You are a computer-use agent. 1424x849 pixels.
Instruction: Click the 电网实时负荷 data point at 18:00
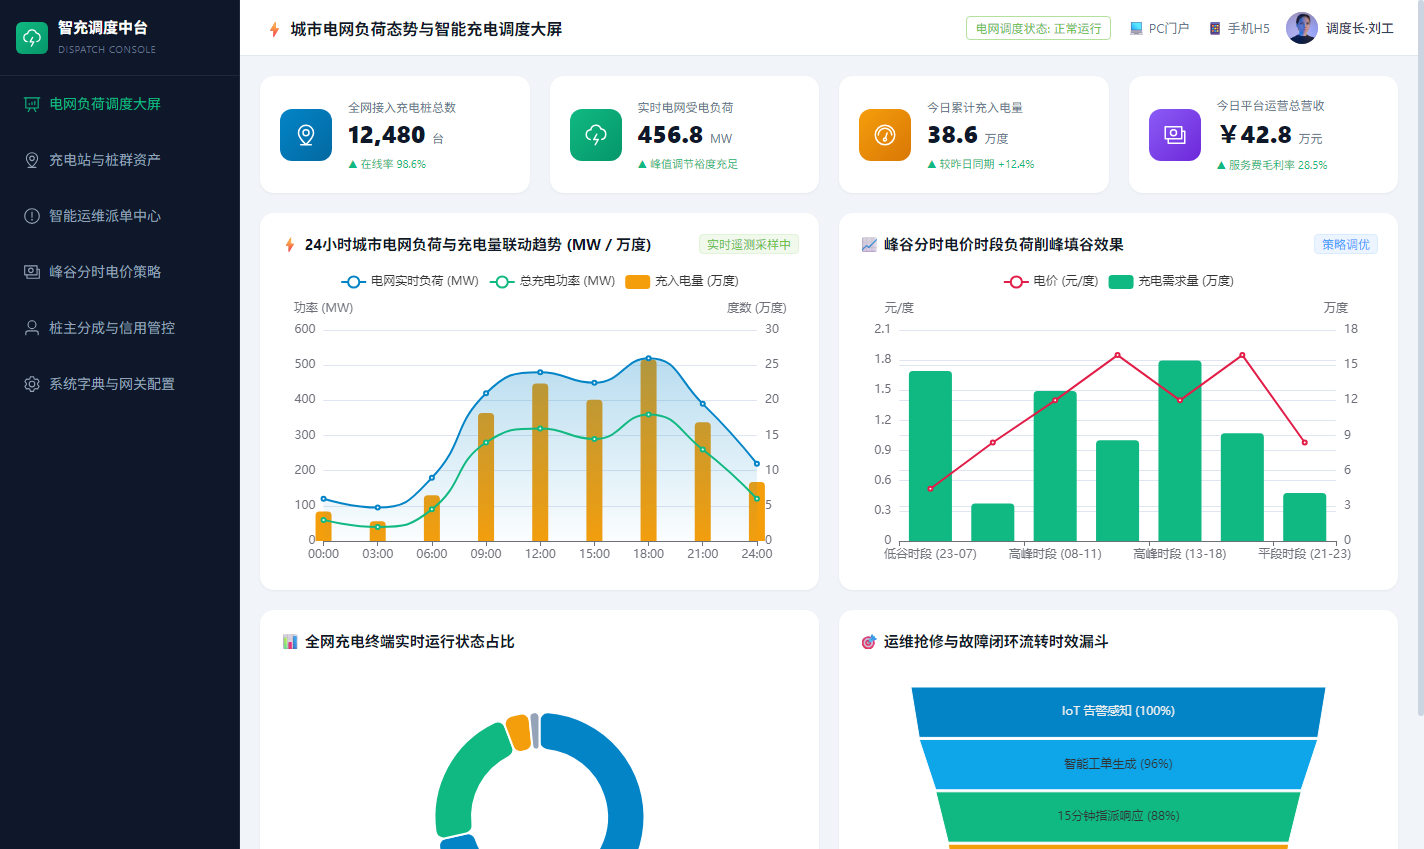tap(648, 358)
